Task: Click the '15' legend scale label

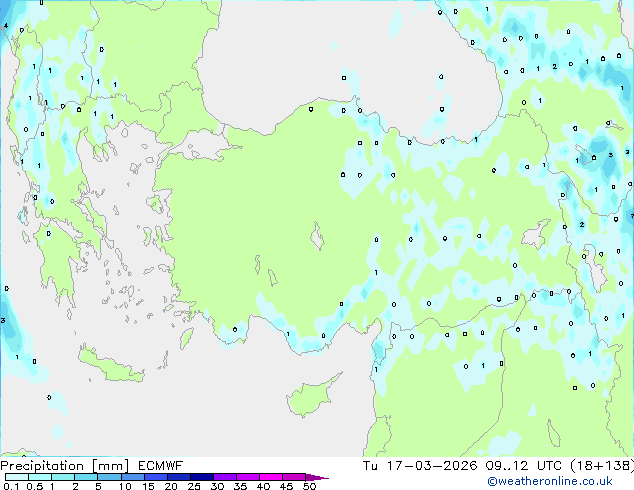Action: tap(148, 486)
